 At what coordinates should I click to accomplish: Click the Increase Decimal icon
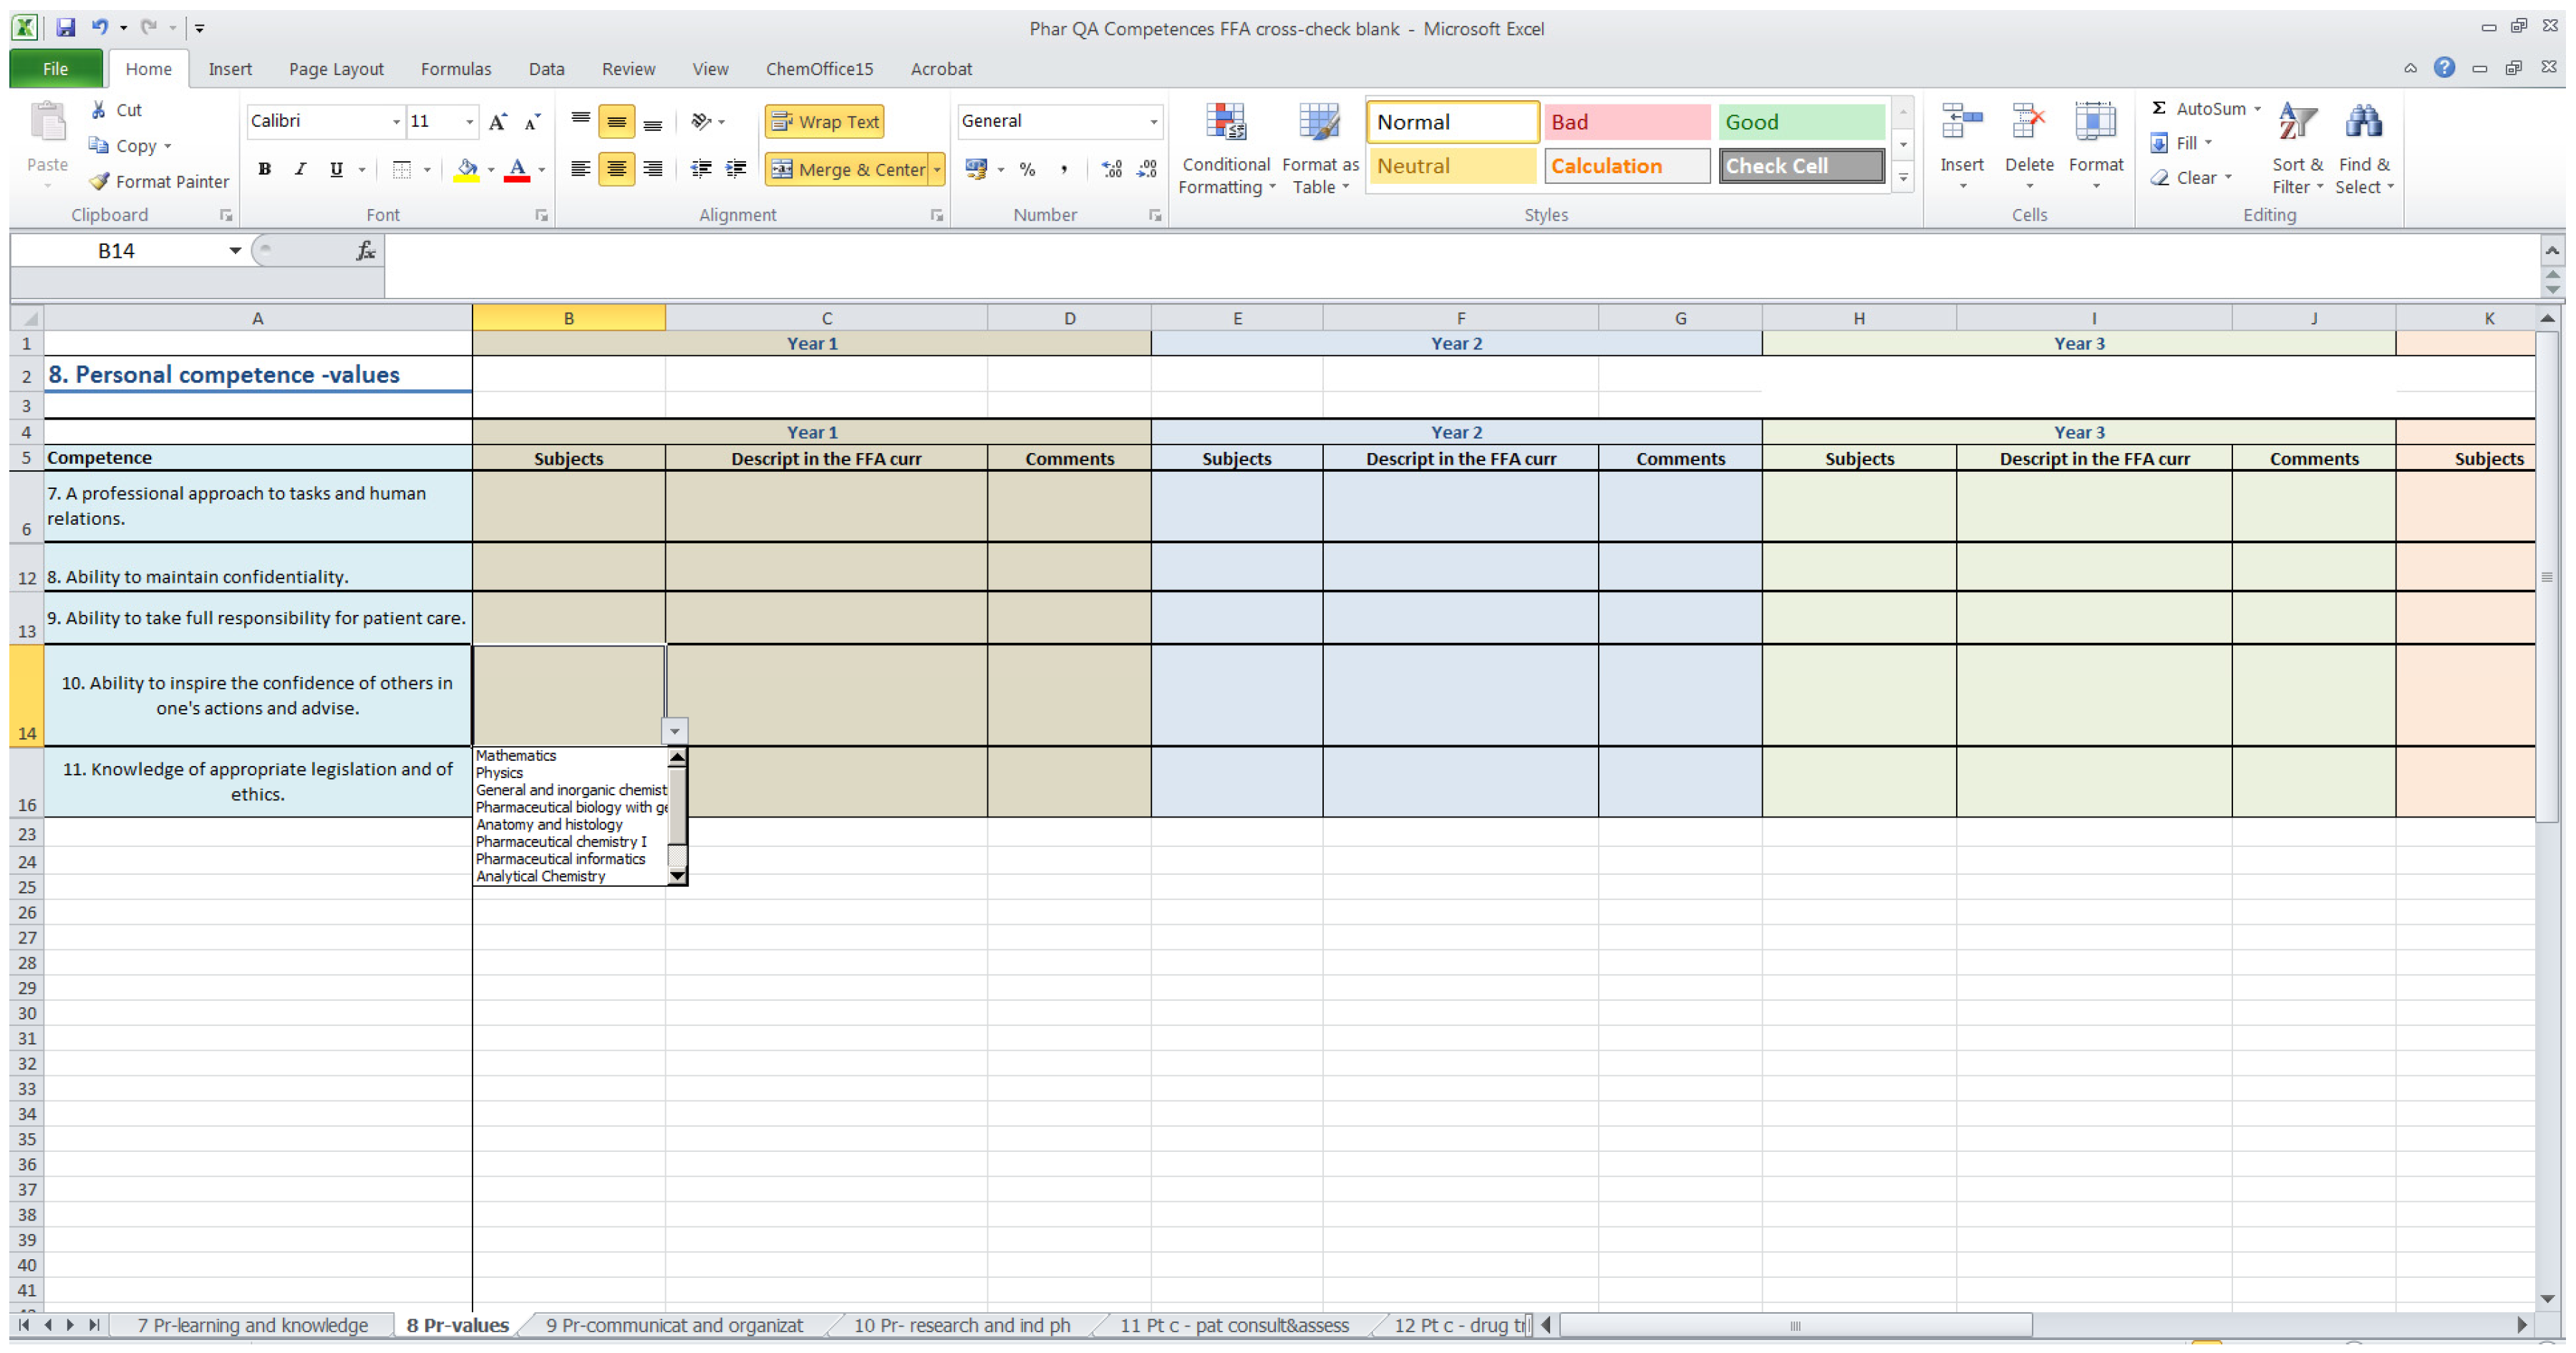[x=1111, y=169]
